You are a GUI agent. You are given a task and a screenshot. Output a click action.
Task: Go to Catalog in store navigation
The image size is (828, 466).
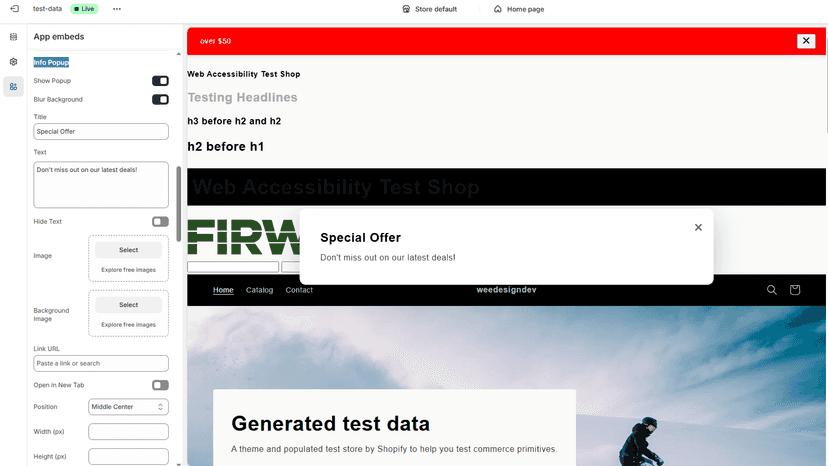pyautogui.click(x=259, y=290)
